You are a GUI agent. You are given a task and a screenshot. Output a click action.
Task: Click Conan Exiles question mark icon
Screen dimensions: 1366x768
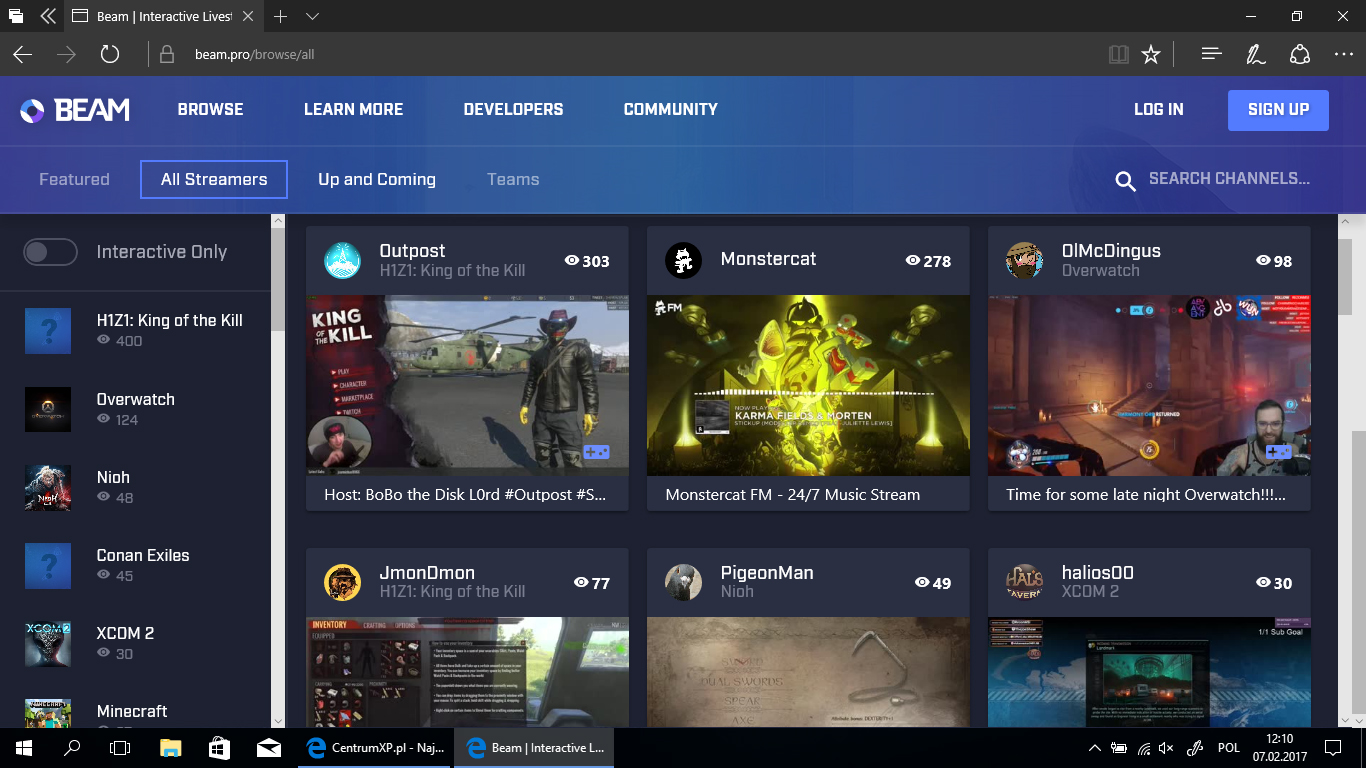pos(48,565)
